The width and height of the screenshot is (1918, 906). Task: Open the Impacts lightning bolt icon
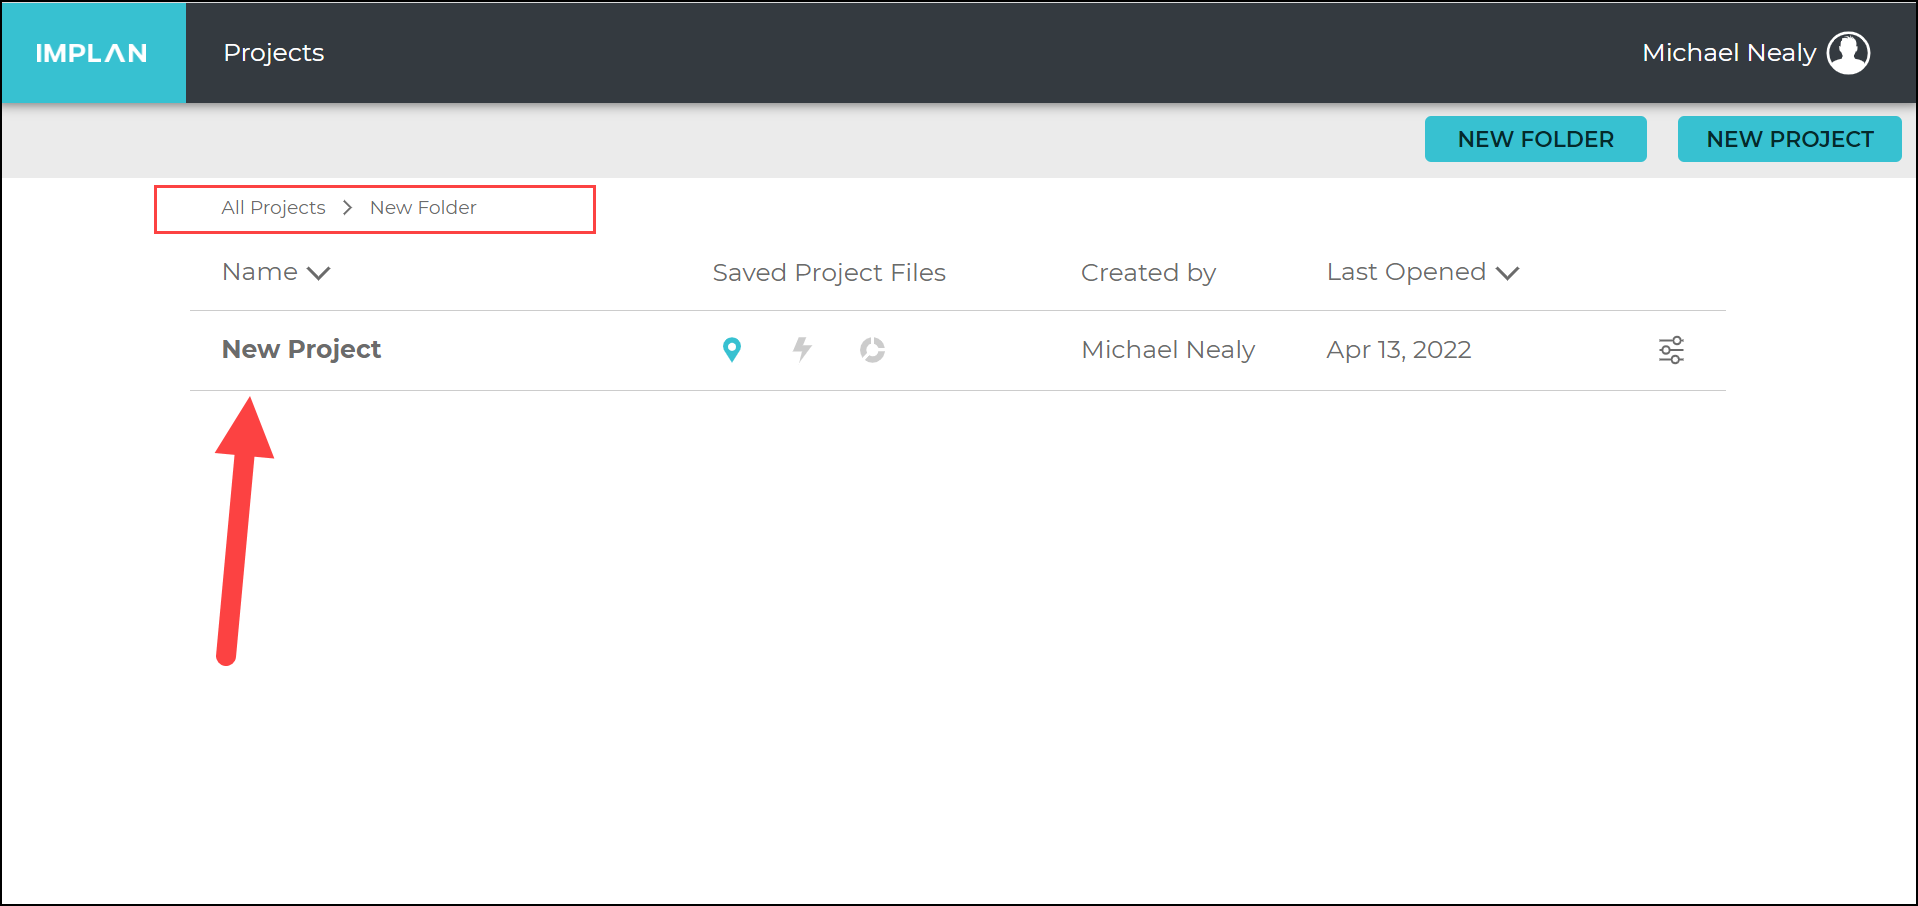tap(802, 349)
